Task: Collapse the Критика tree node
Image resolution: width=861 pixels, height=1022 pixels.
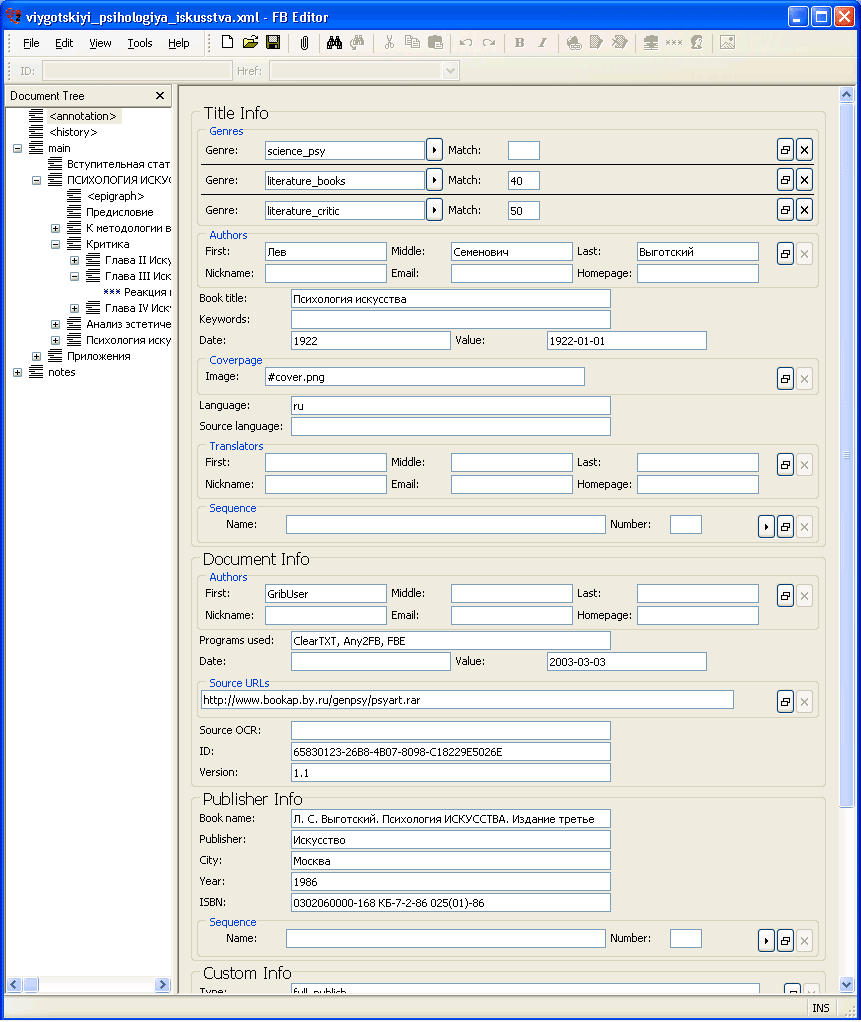Action: [x=55, y=244]
